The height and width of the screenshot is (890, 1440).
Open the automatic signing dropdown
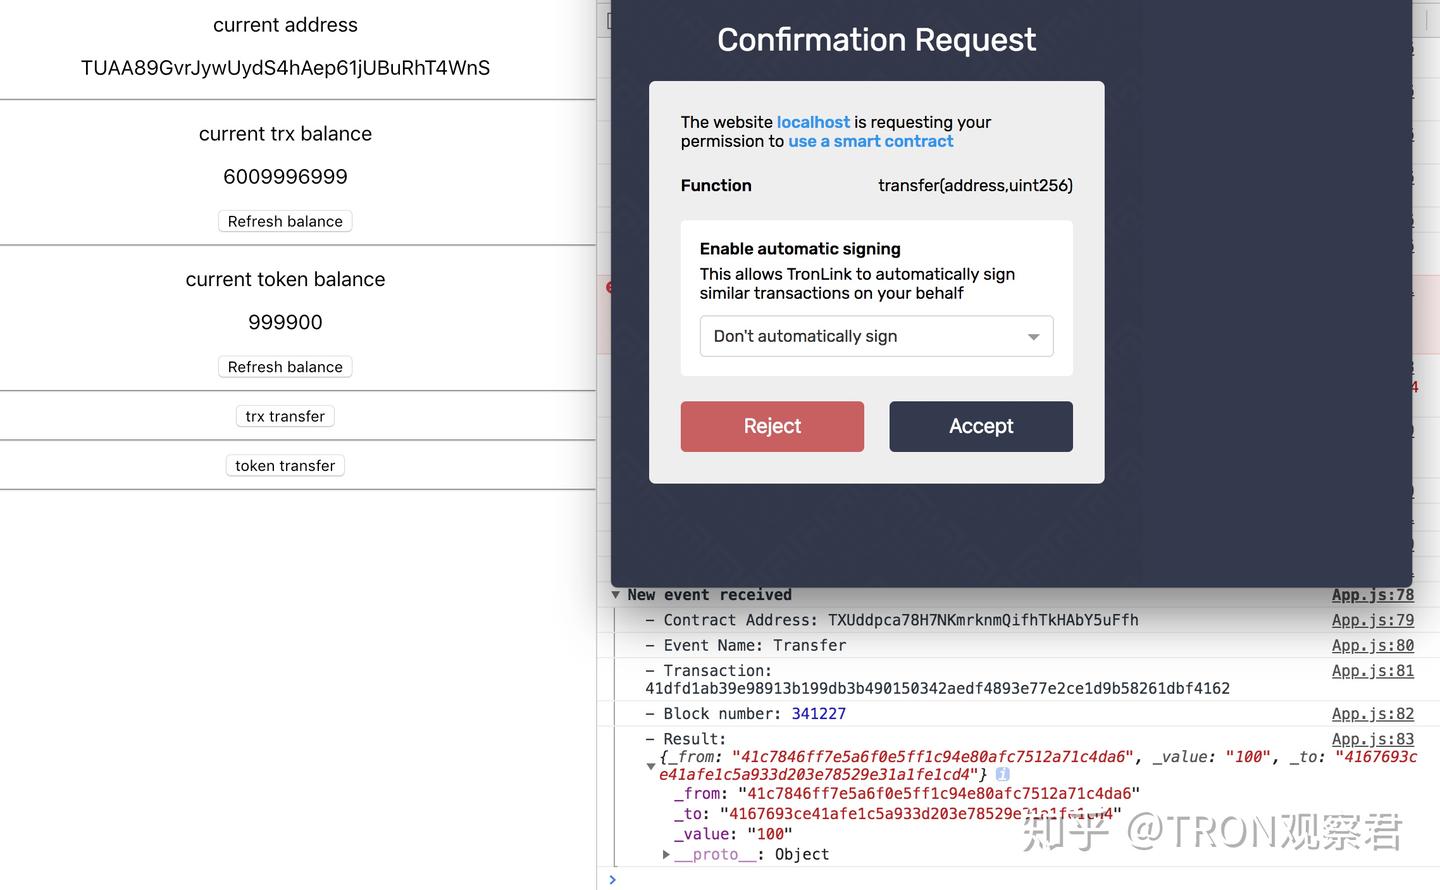point(876,336)
